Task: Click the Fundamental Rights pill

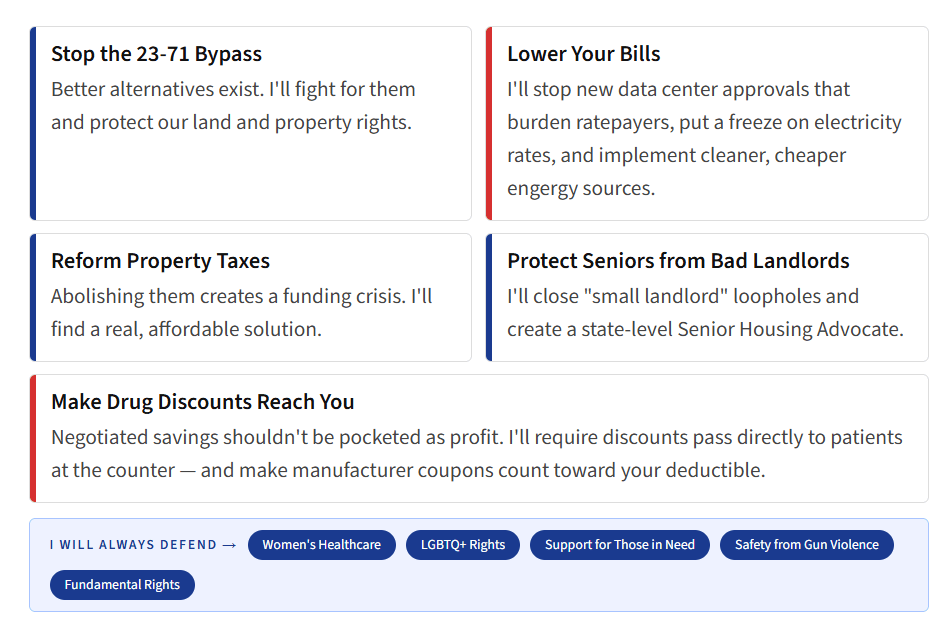Action: tap(122, 585)
